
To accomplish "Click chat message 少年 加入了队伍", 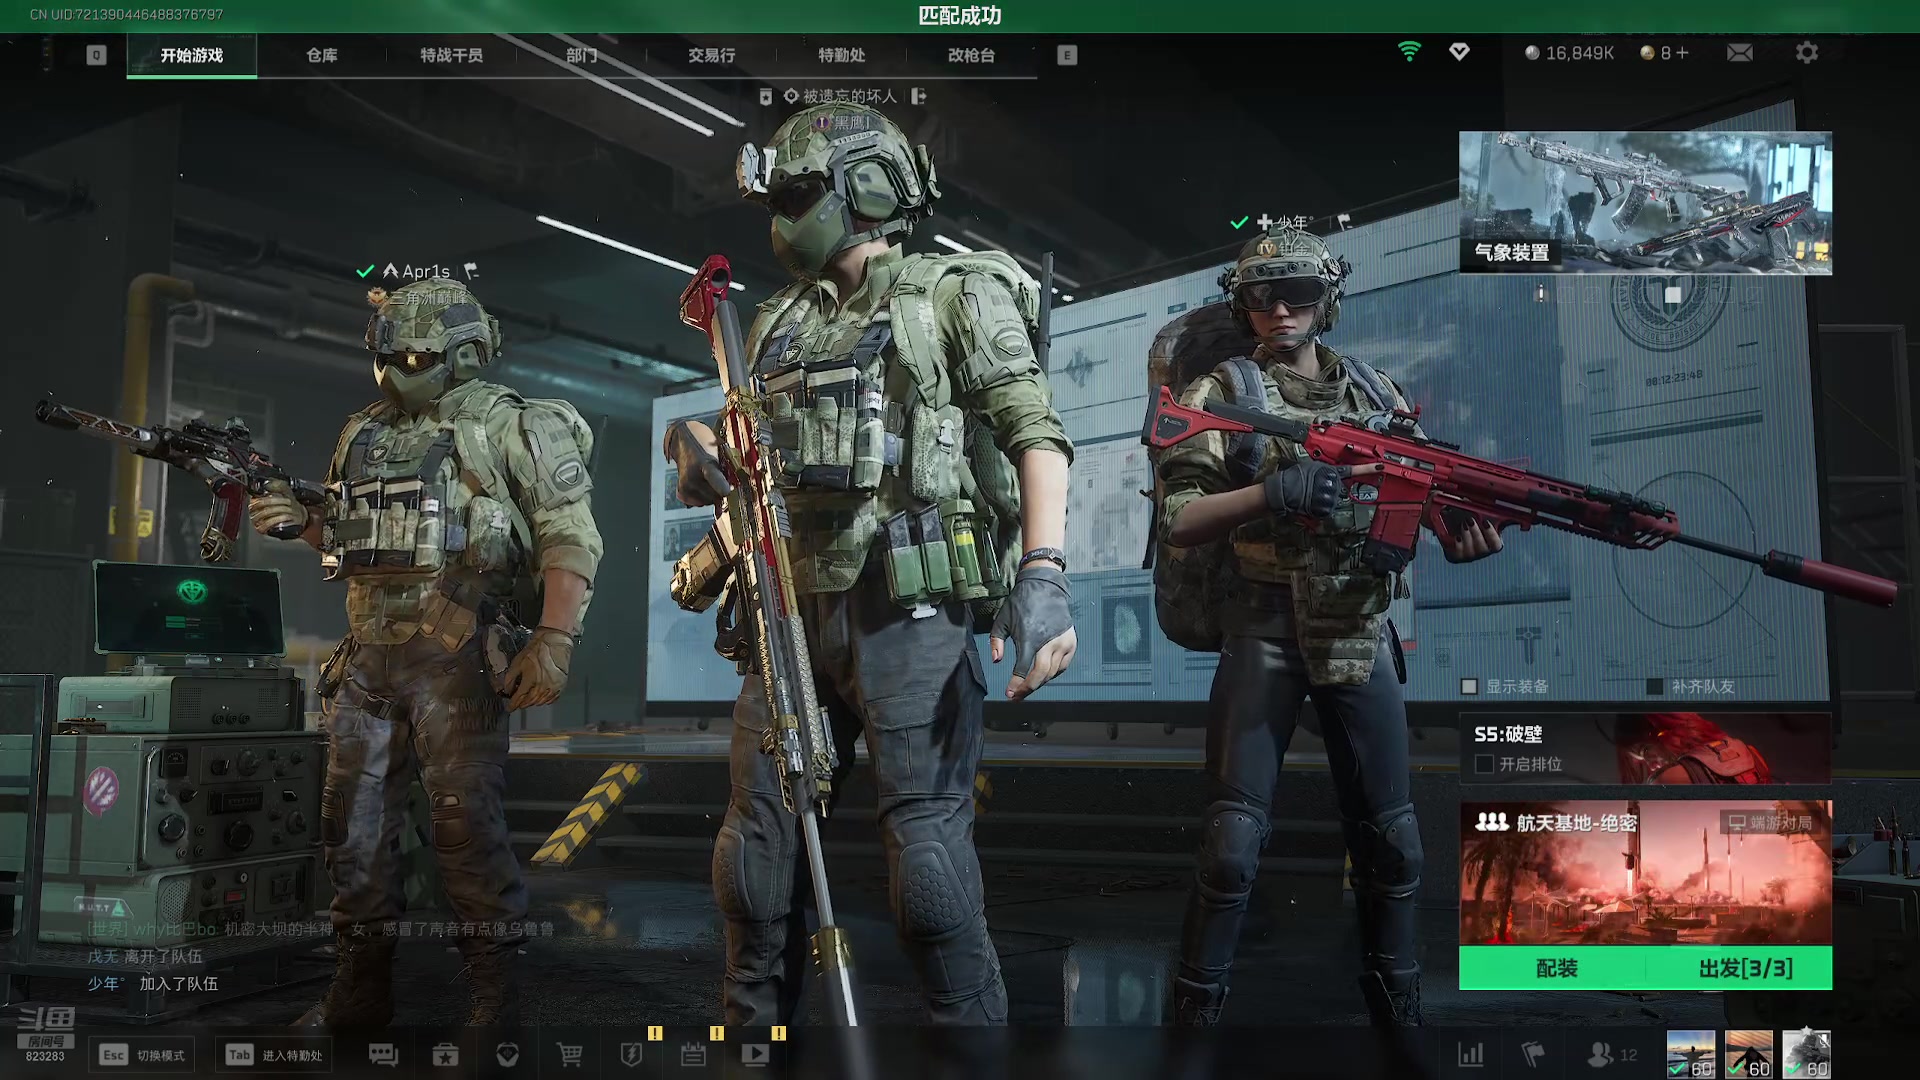I will [x=152, y=983].
